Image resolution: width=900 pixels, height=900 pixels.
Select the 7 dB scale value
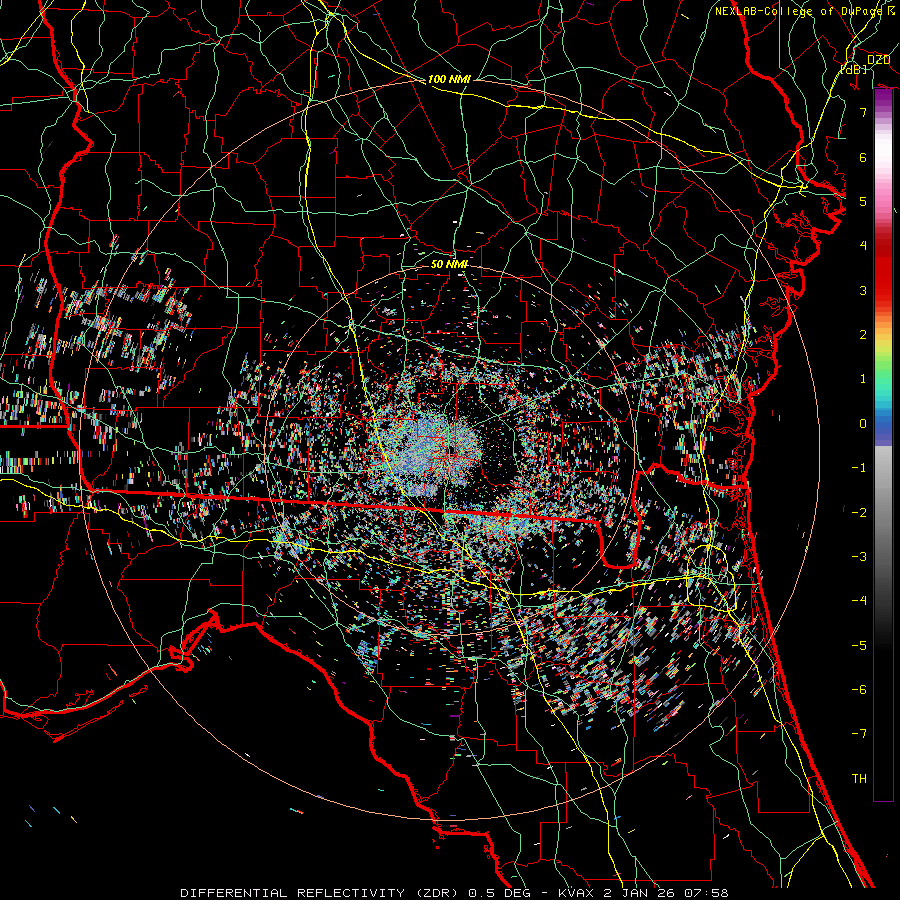click(863, 112)
